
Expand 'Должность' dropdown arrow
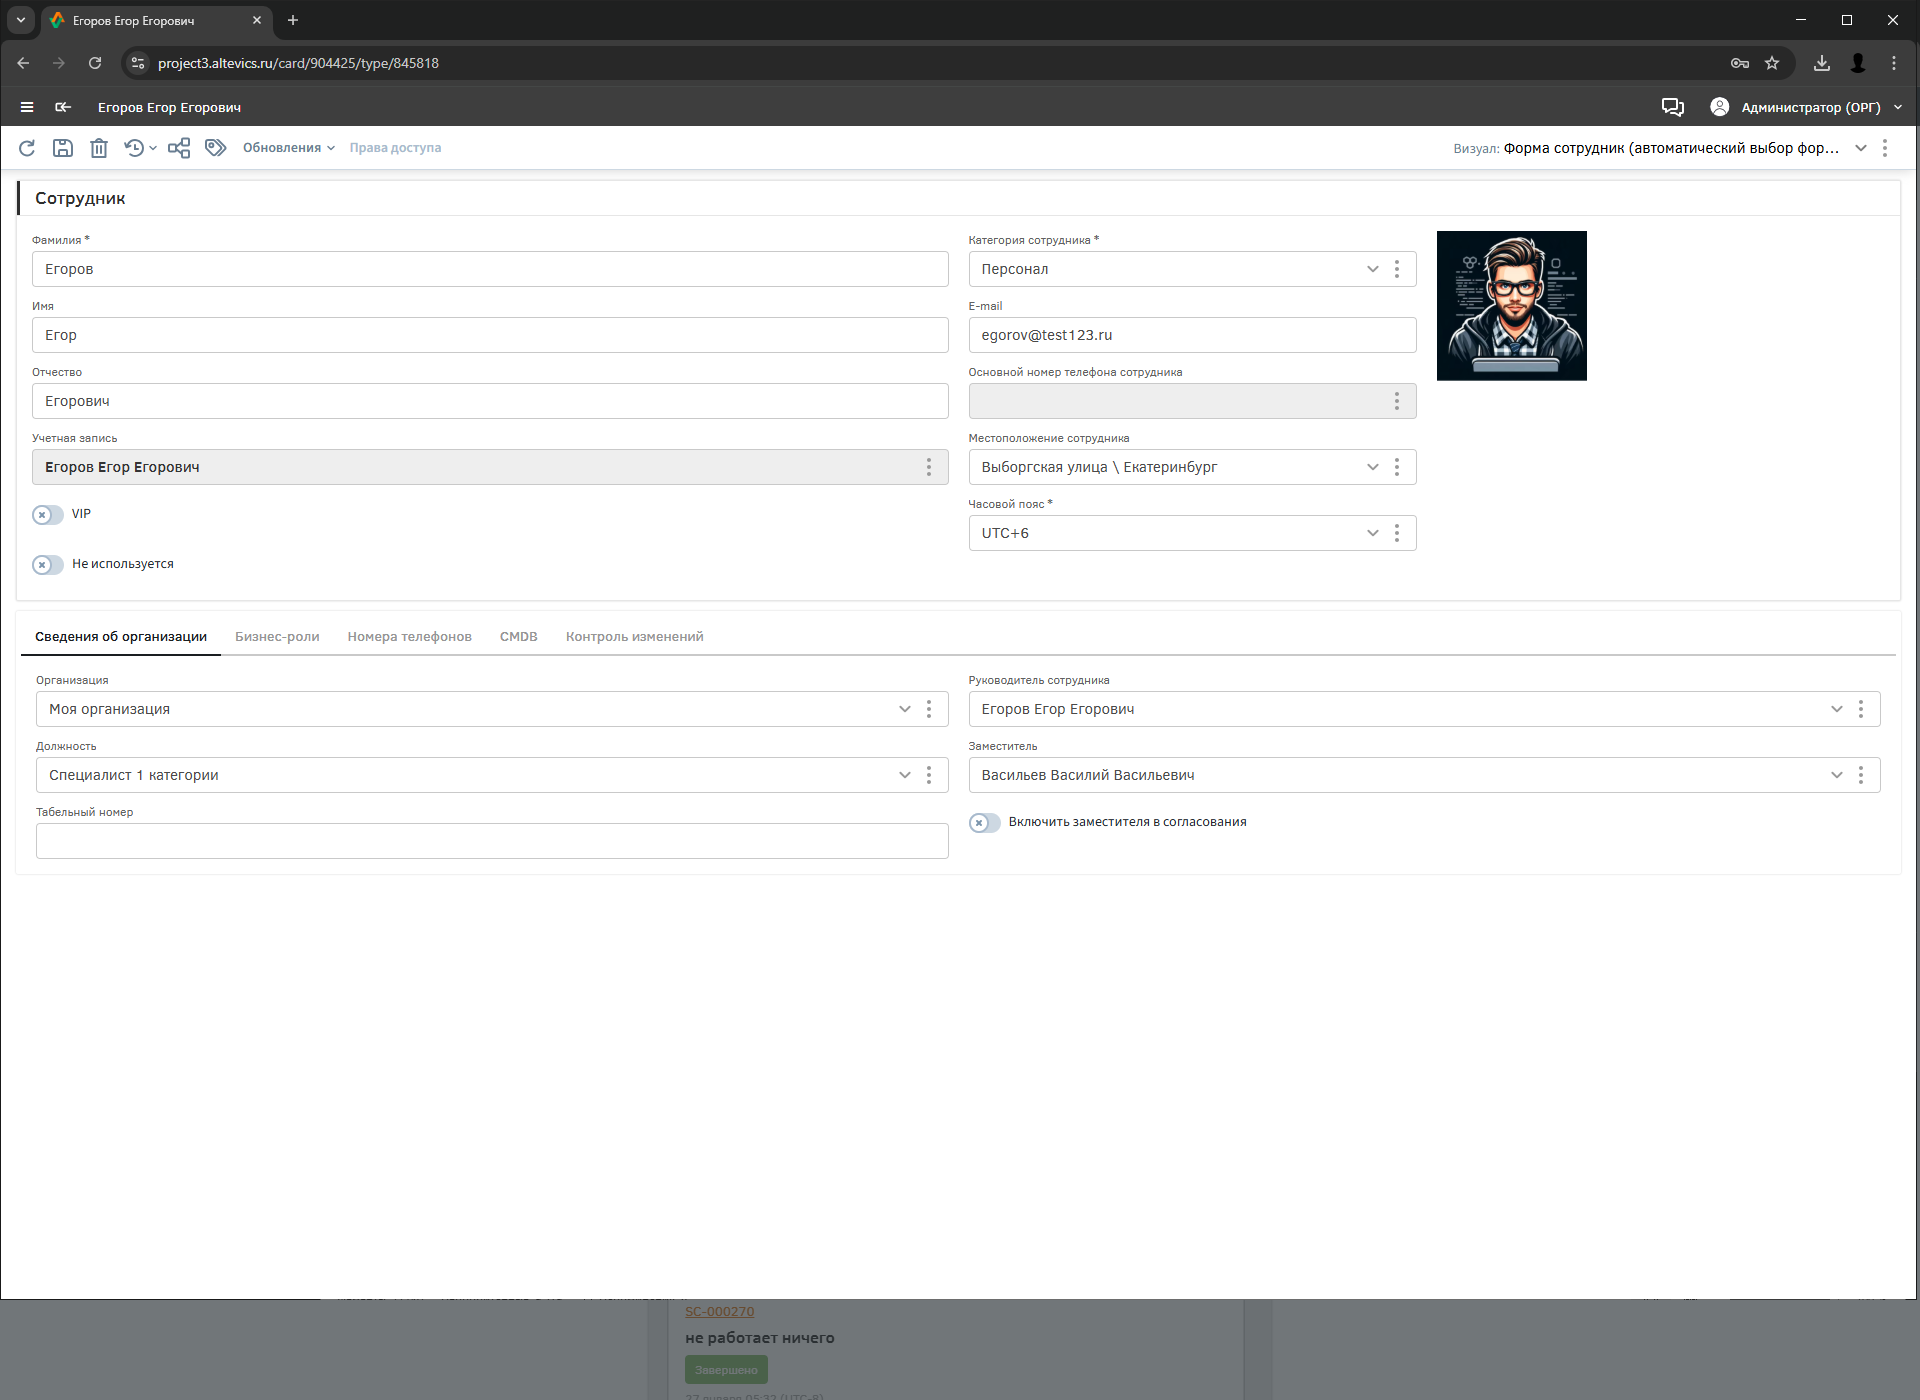point(904,775)
